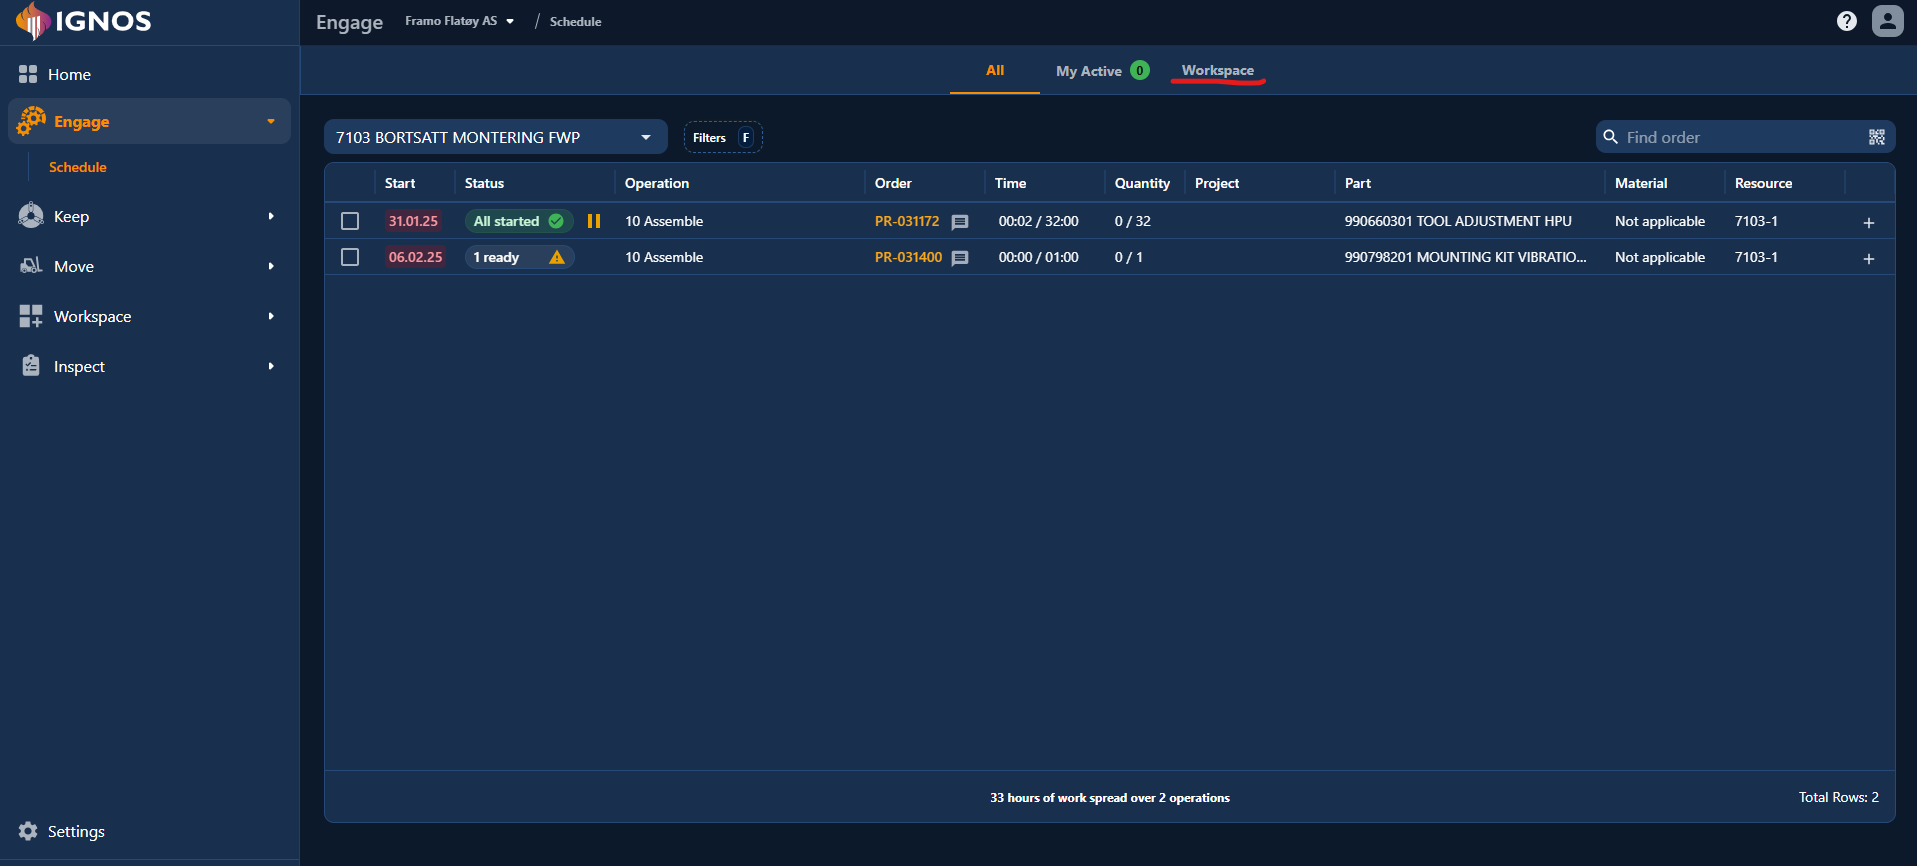This screenshot has height=866, width=1917.
Task: Expand the Inspect sidebar menu
Action: (148, 366)
